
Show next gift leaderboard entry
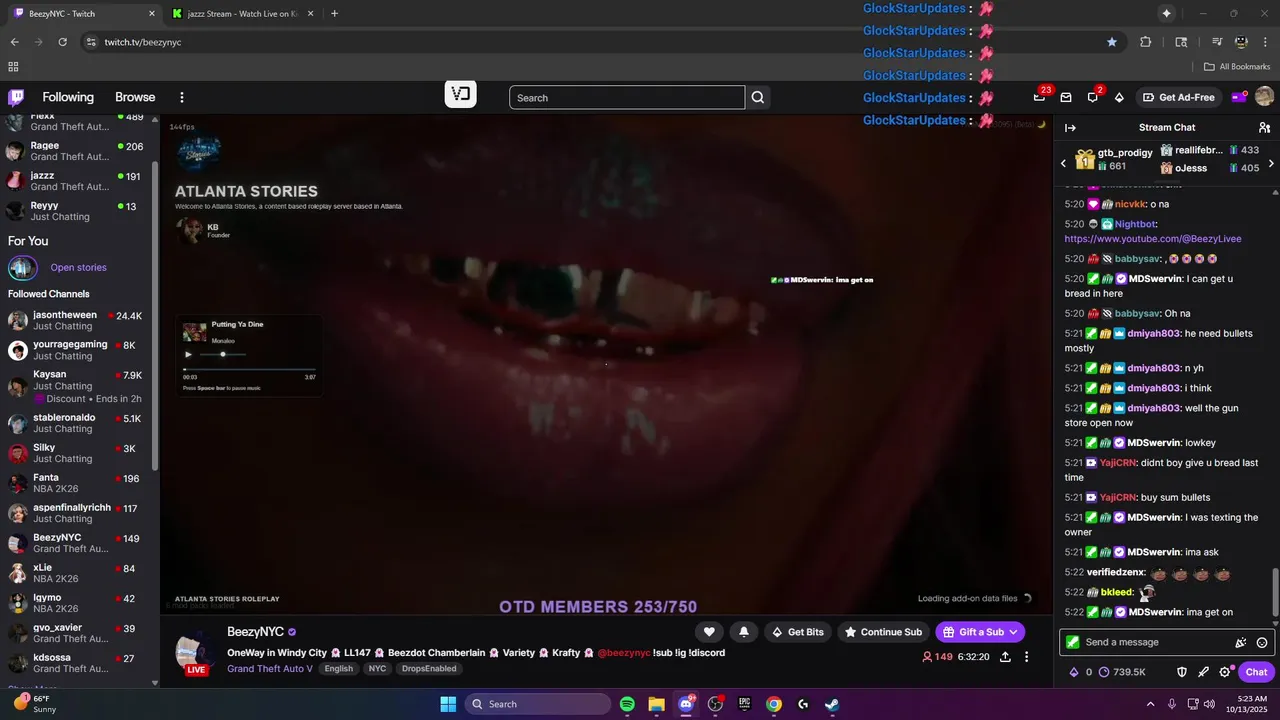pos(1271,163)
